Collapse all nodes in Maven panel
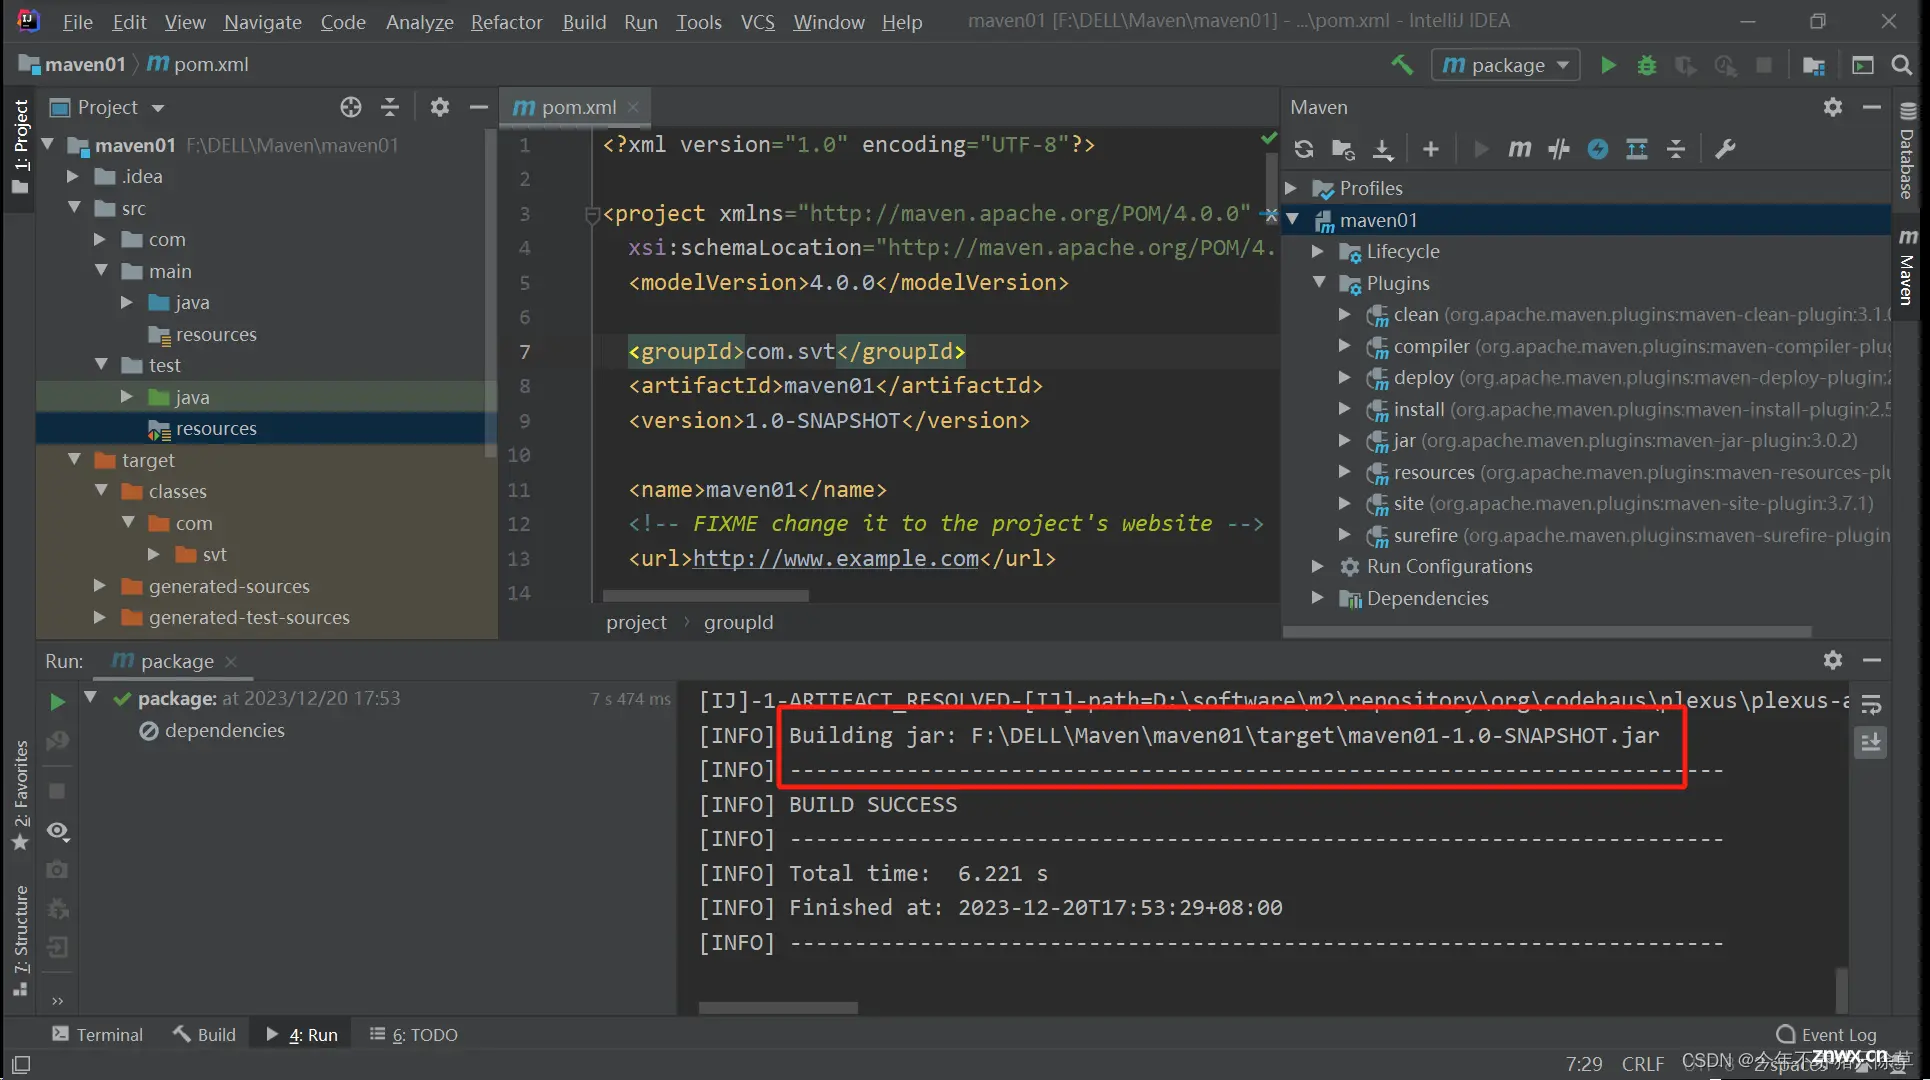Screen dimensions: 1930x1080 point(1676,149)
